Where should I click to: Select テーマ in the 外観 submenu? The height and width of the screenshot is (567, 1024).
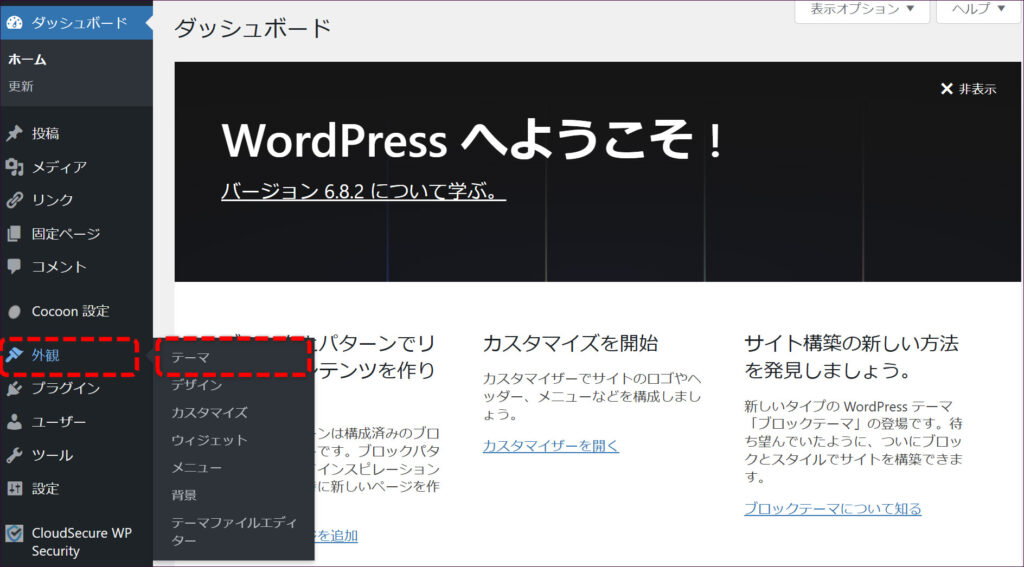tap(190, 357)
